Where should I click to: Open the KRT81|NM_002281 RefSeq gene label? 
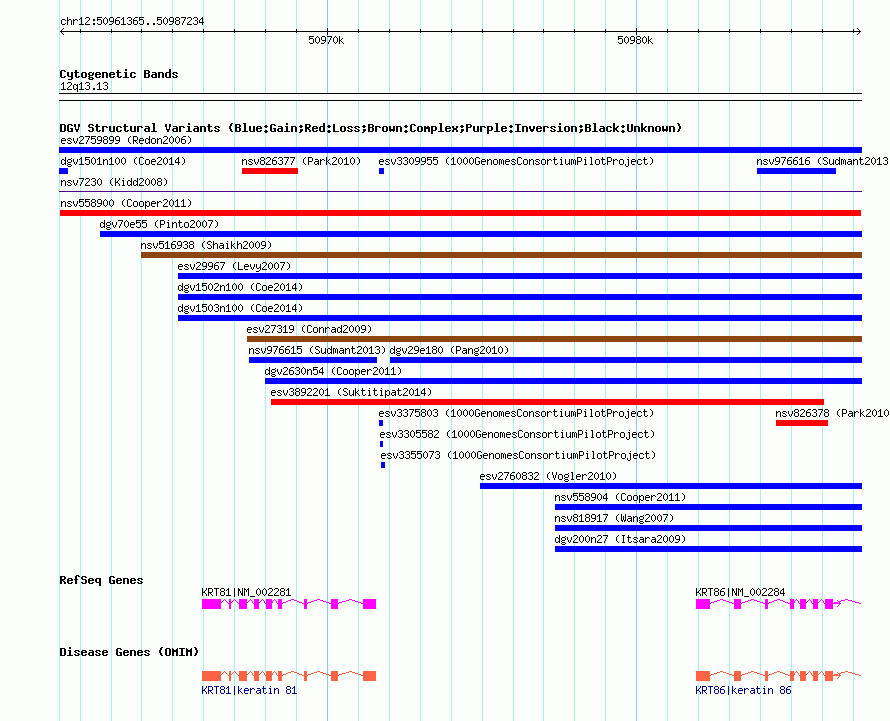(246, 592)
